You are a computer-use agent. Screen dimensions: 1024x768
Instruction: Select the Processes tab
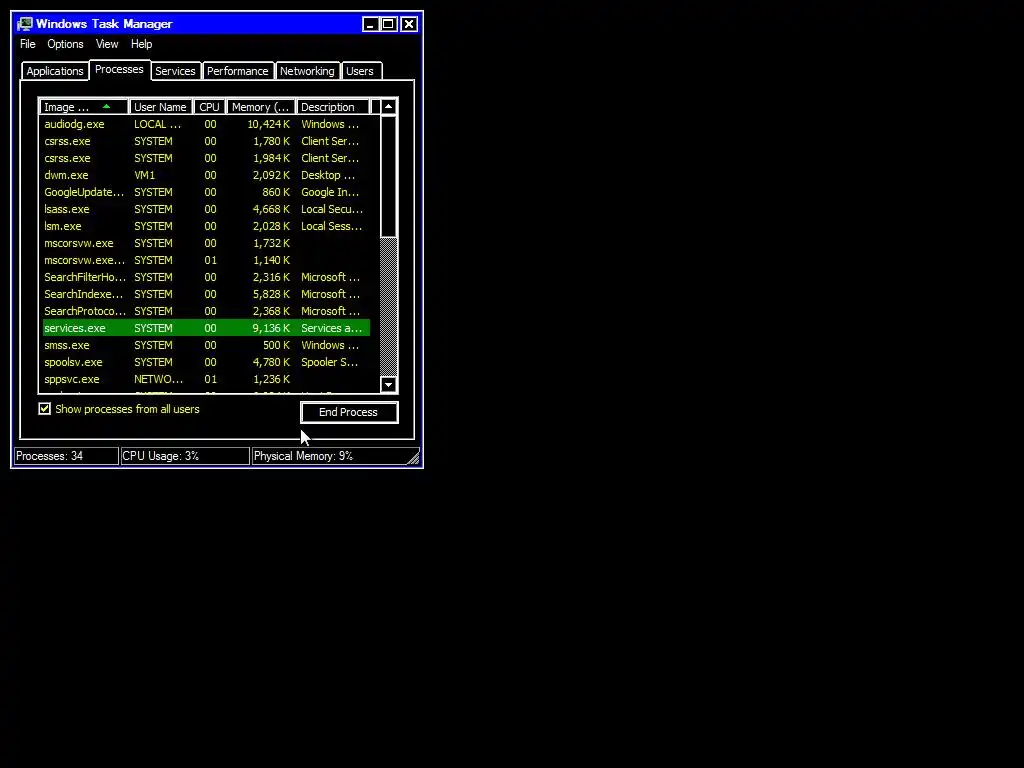coord(119,69)
